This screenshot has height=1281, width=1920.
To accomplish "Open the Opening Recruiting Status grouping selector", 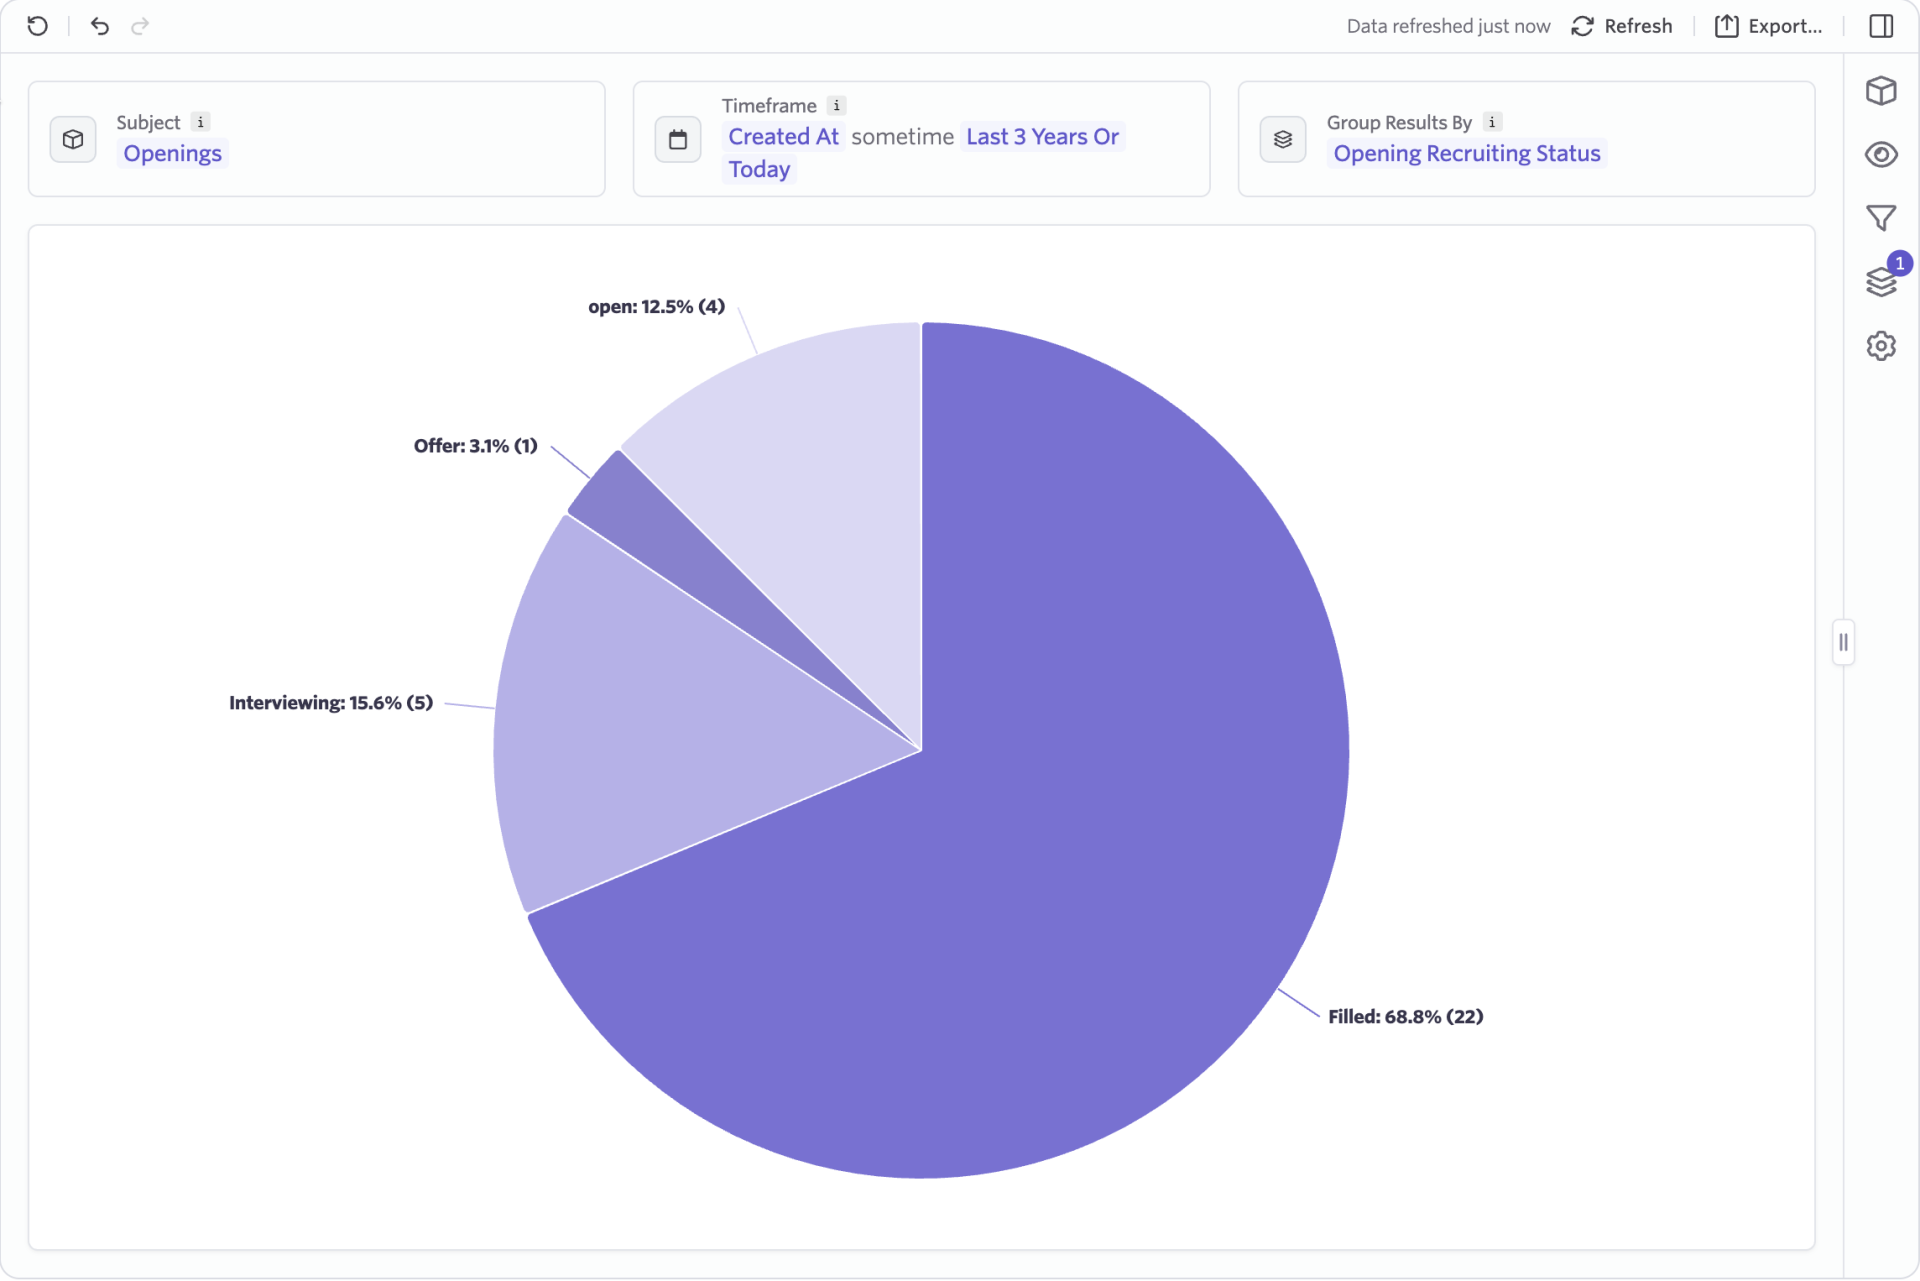I will point(1466,153).
